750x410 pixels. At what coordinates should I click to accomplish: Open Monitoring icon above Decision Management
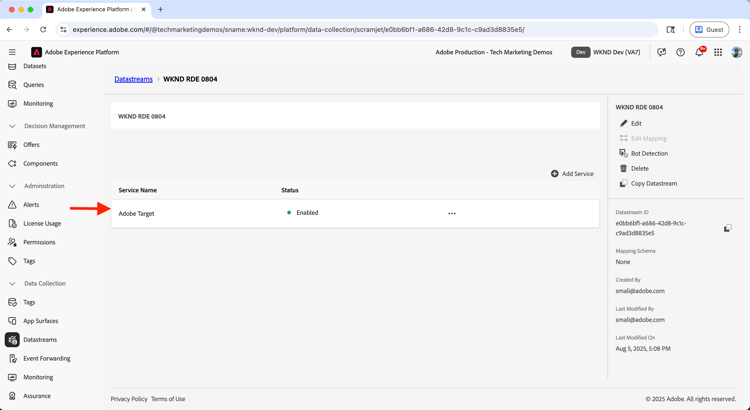pos(12,103)
